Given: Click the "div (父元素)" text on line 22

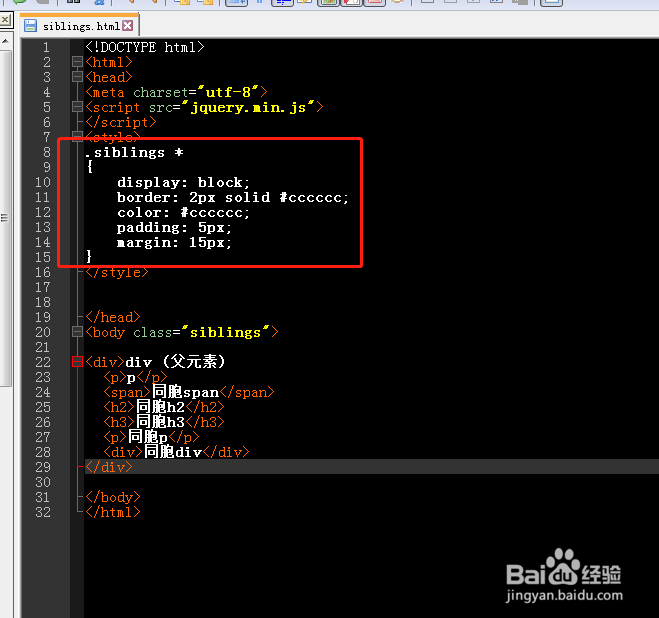Looking at the screenshot, I should click(175, 362).
